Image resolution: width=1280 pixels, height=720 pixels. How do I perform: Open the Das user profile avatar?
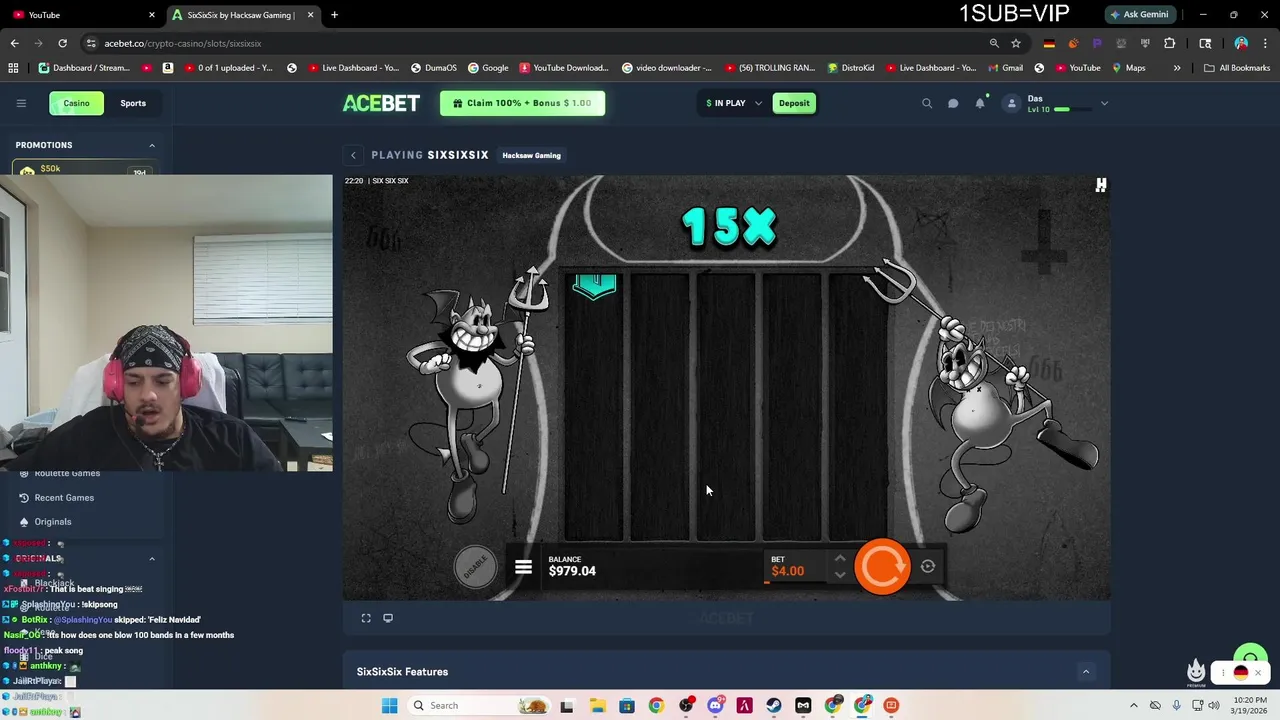click(1011, 103)
